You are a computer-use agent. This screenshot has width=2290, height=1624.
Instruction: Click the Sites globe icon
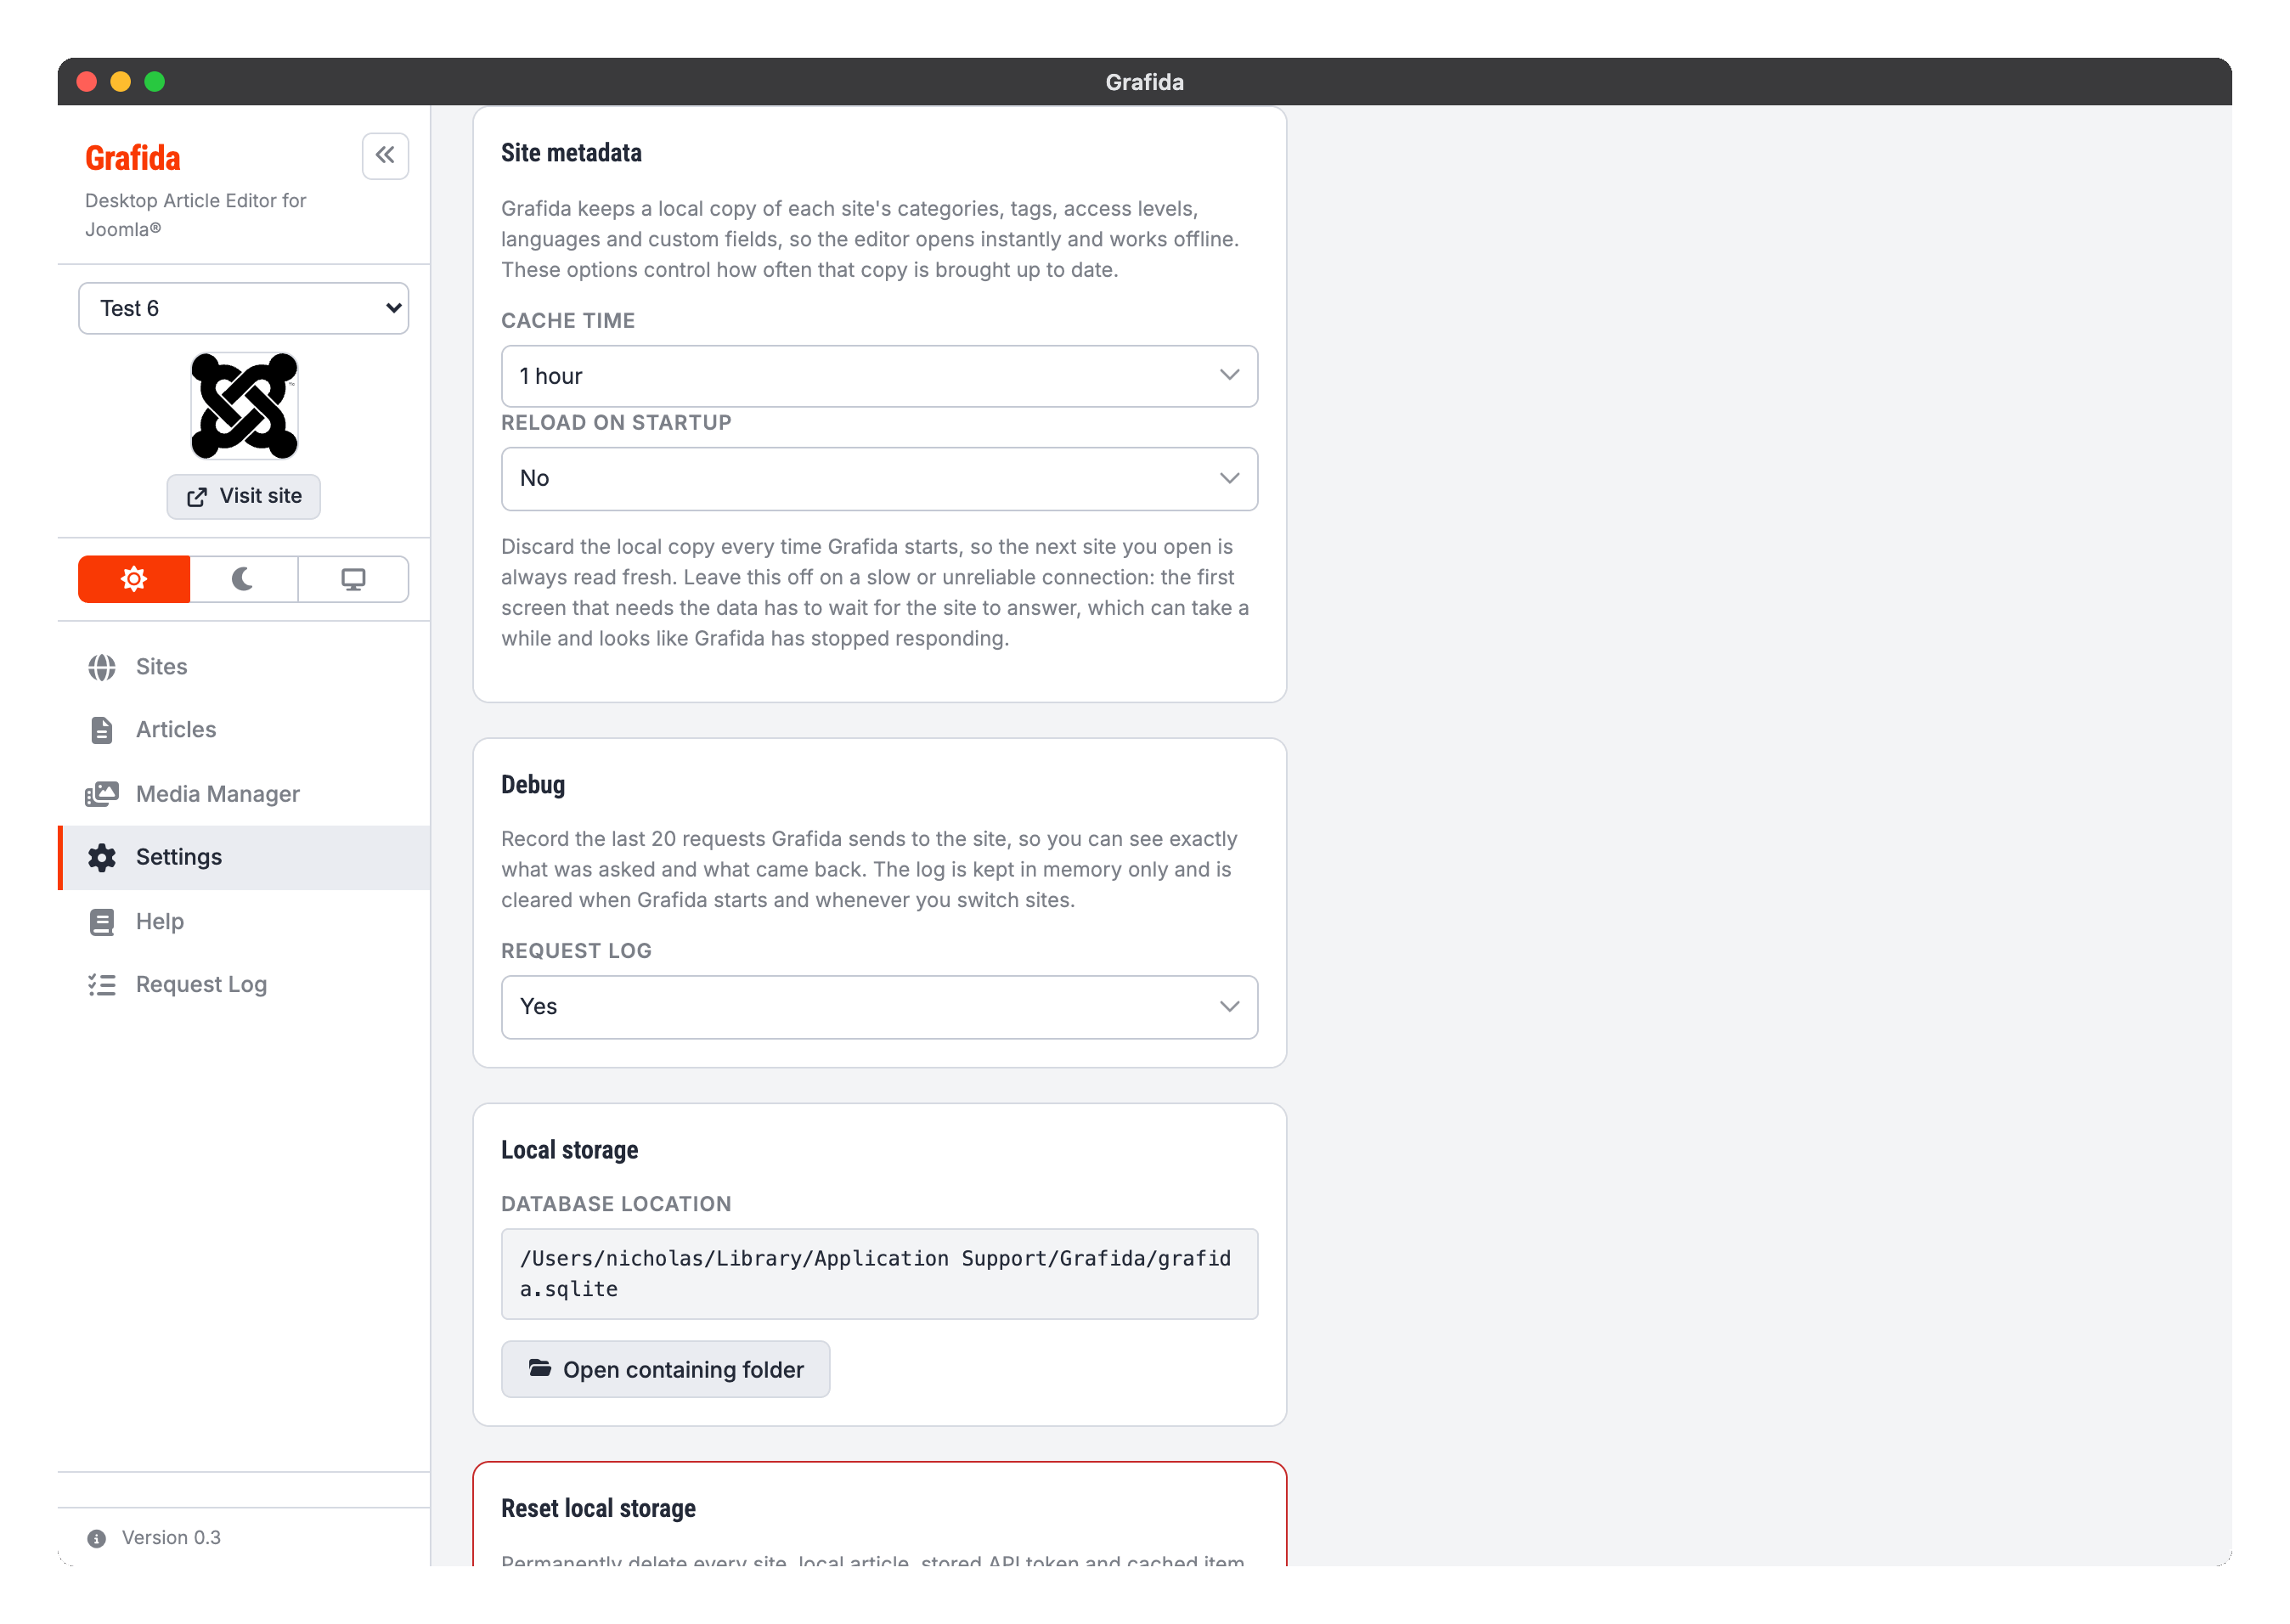[x=102, y=667]
